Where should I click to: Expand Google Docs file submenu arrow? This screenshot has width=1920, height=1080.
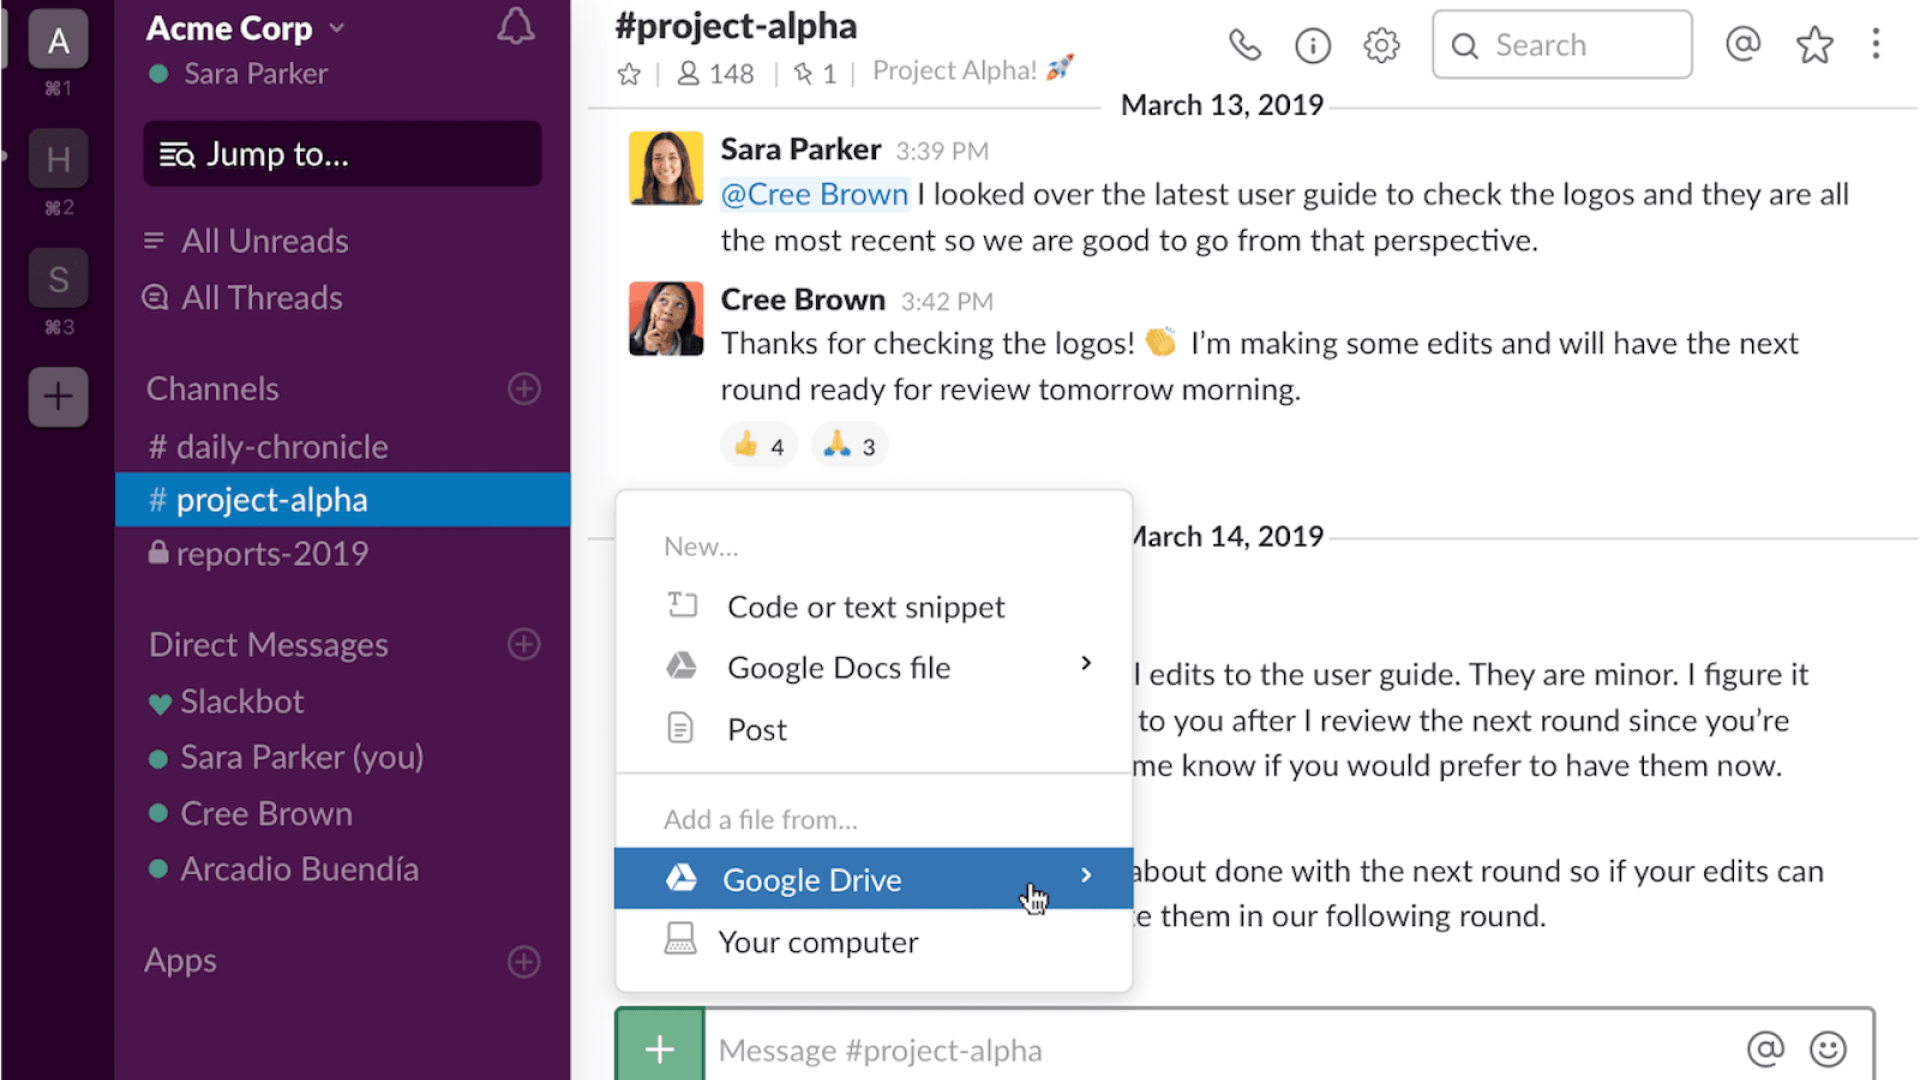(x=1086, y=664)
